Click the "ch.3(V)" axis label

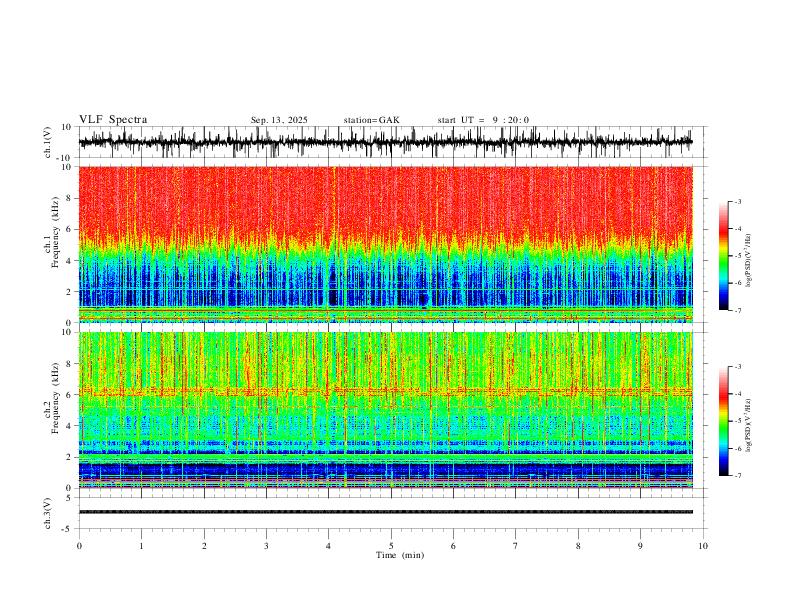click(x=48, y=513)
